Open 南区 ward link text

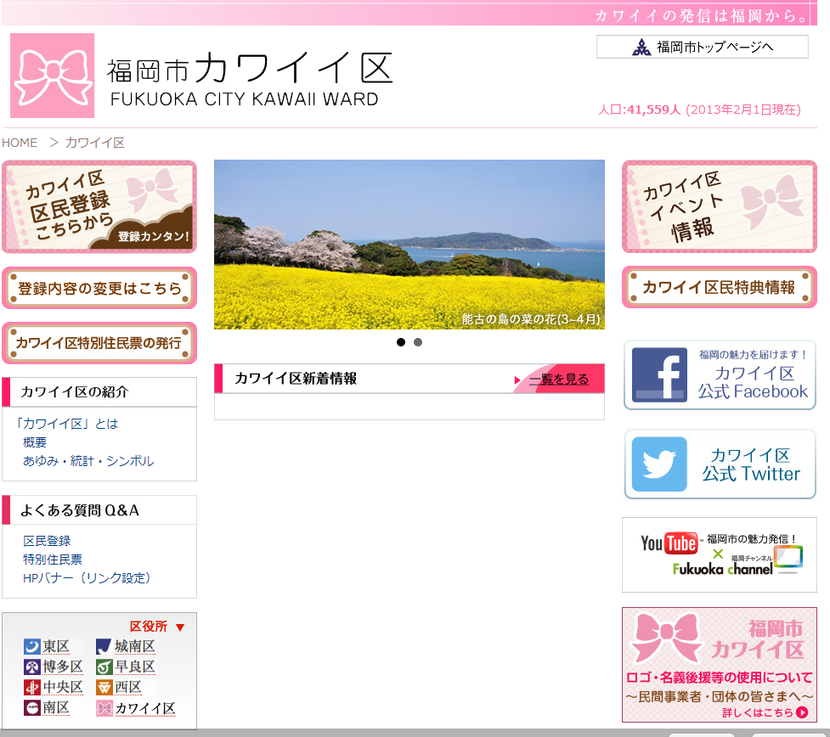[x=56, y=708]
